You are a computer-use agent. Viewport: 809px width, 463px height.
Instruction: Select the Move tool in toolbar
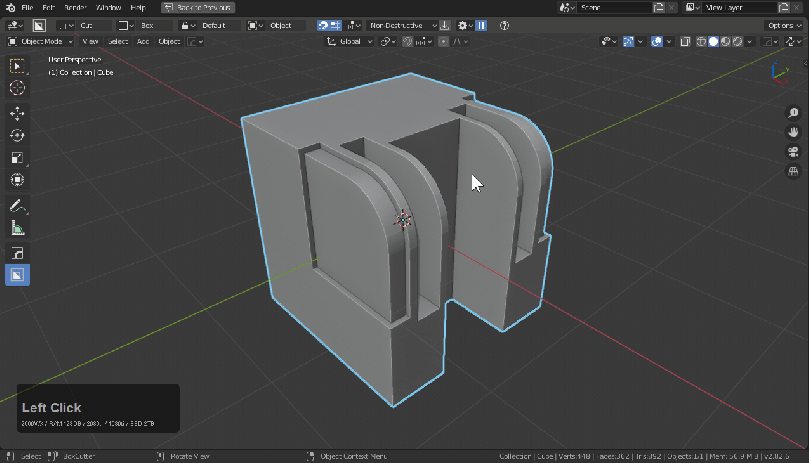[17, 114]
